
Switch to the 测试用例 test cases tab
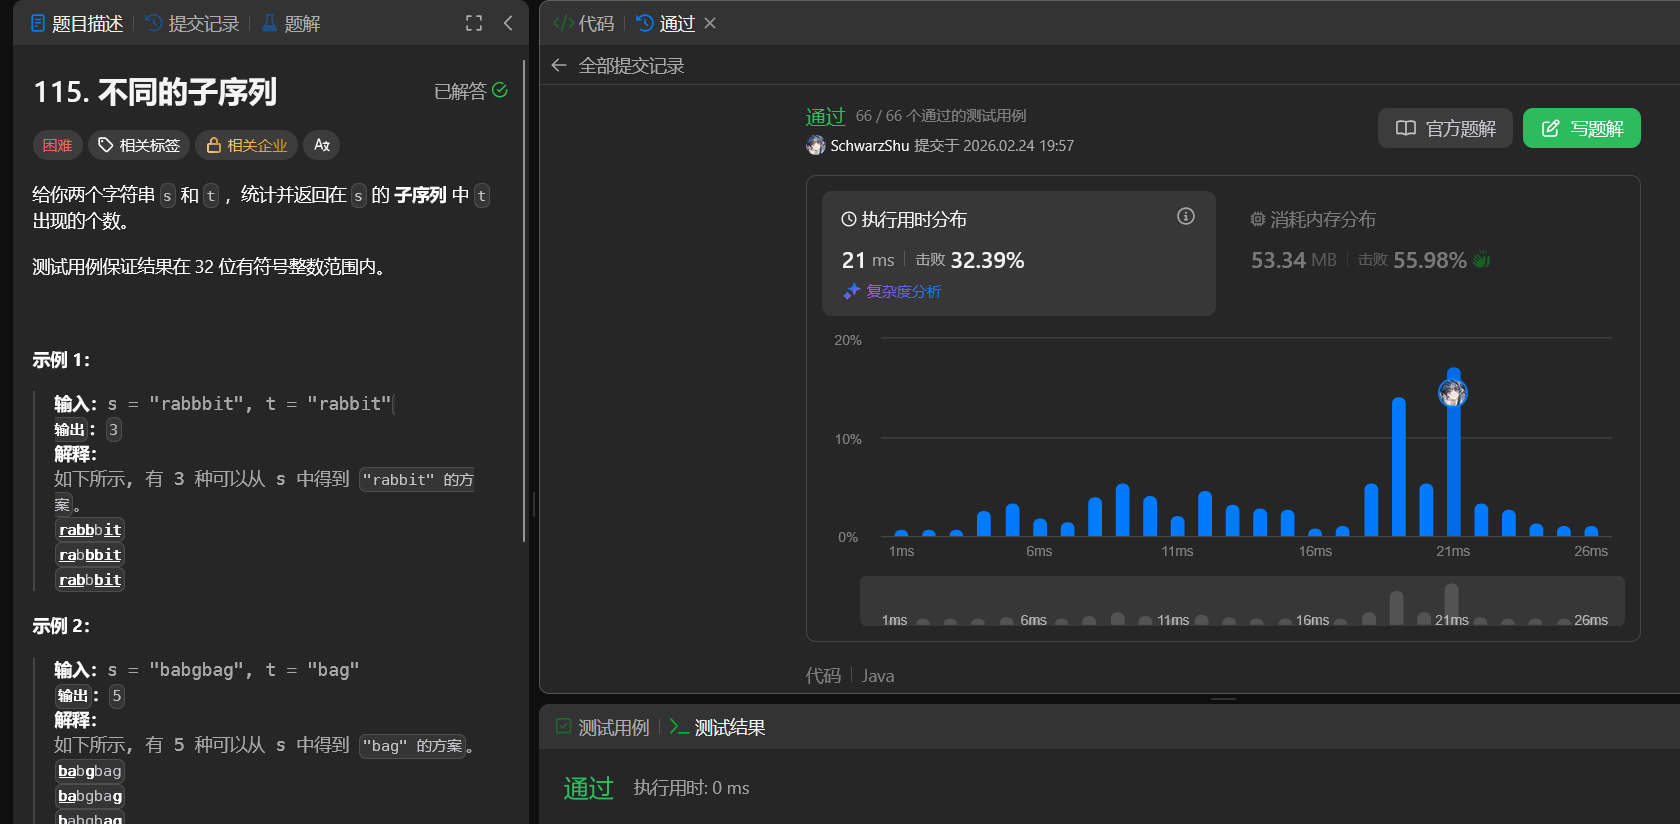(x=603, y=727)
